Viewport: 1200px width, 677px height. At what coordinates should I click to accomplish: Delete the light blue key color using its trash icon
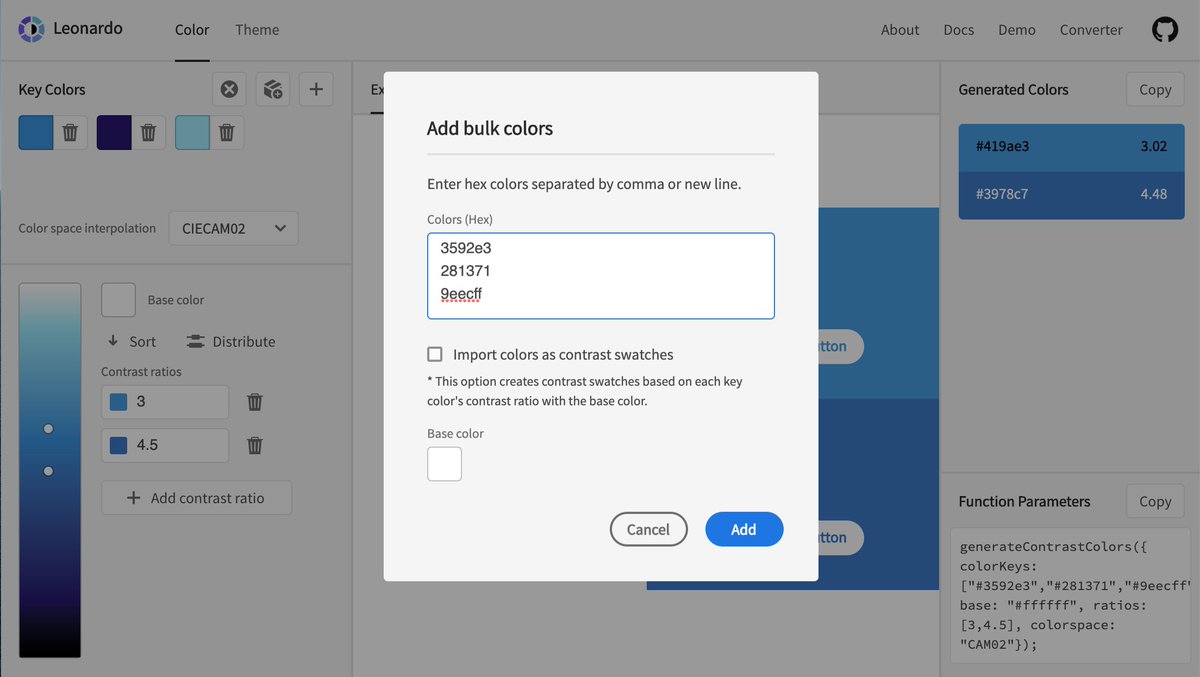[227, 132]
